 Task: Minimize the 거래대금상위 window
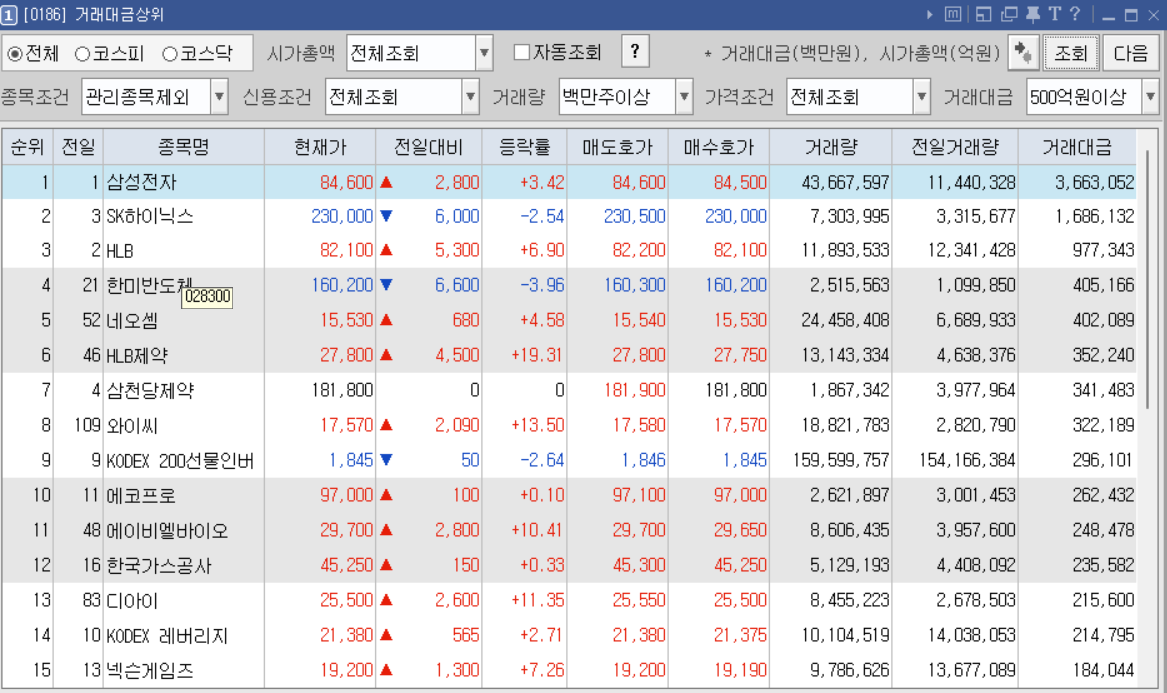(1109, 15)
